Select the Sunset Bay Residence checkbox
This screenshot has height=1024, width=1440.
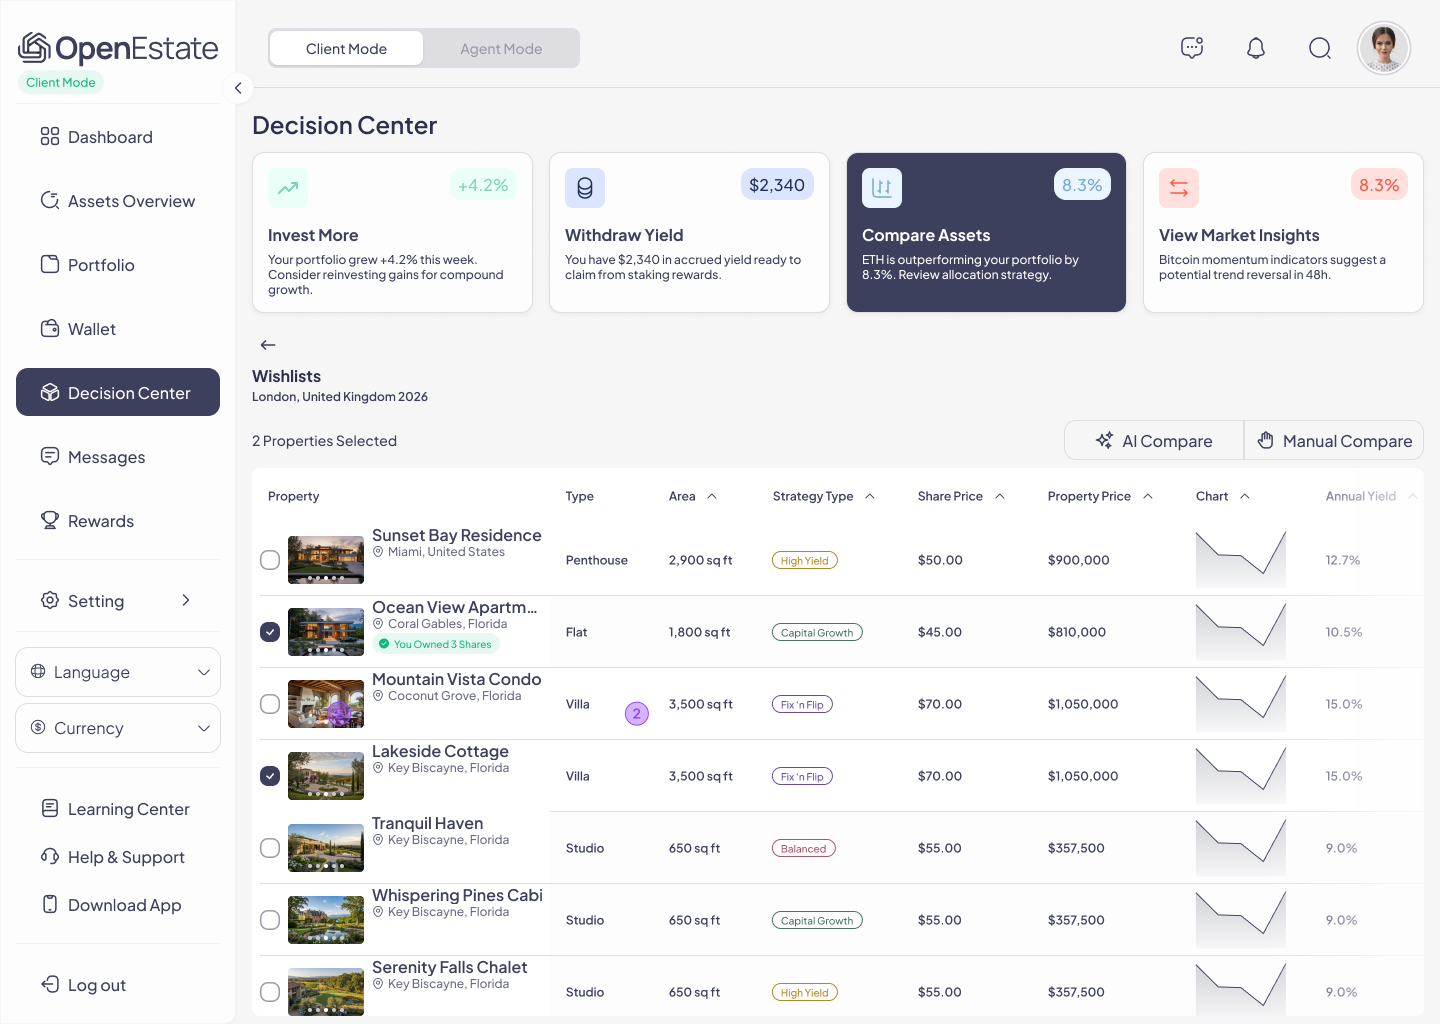pyautogui.click(x=270, y=560)
